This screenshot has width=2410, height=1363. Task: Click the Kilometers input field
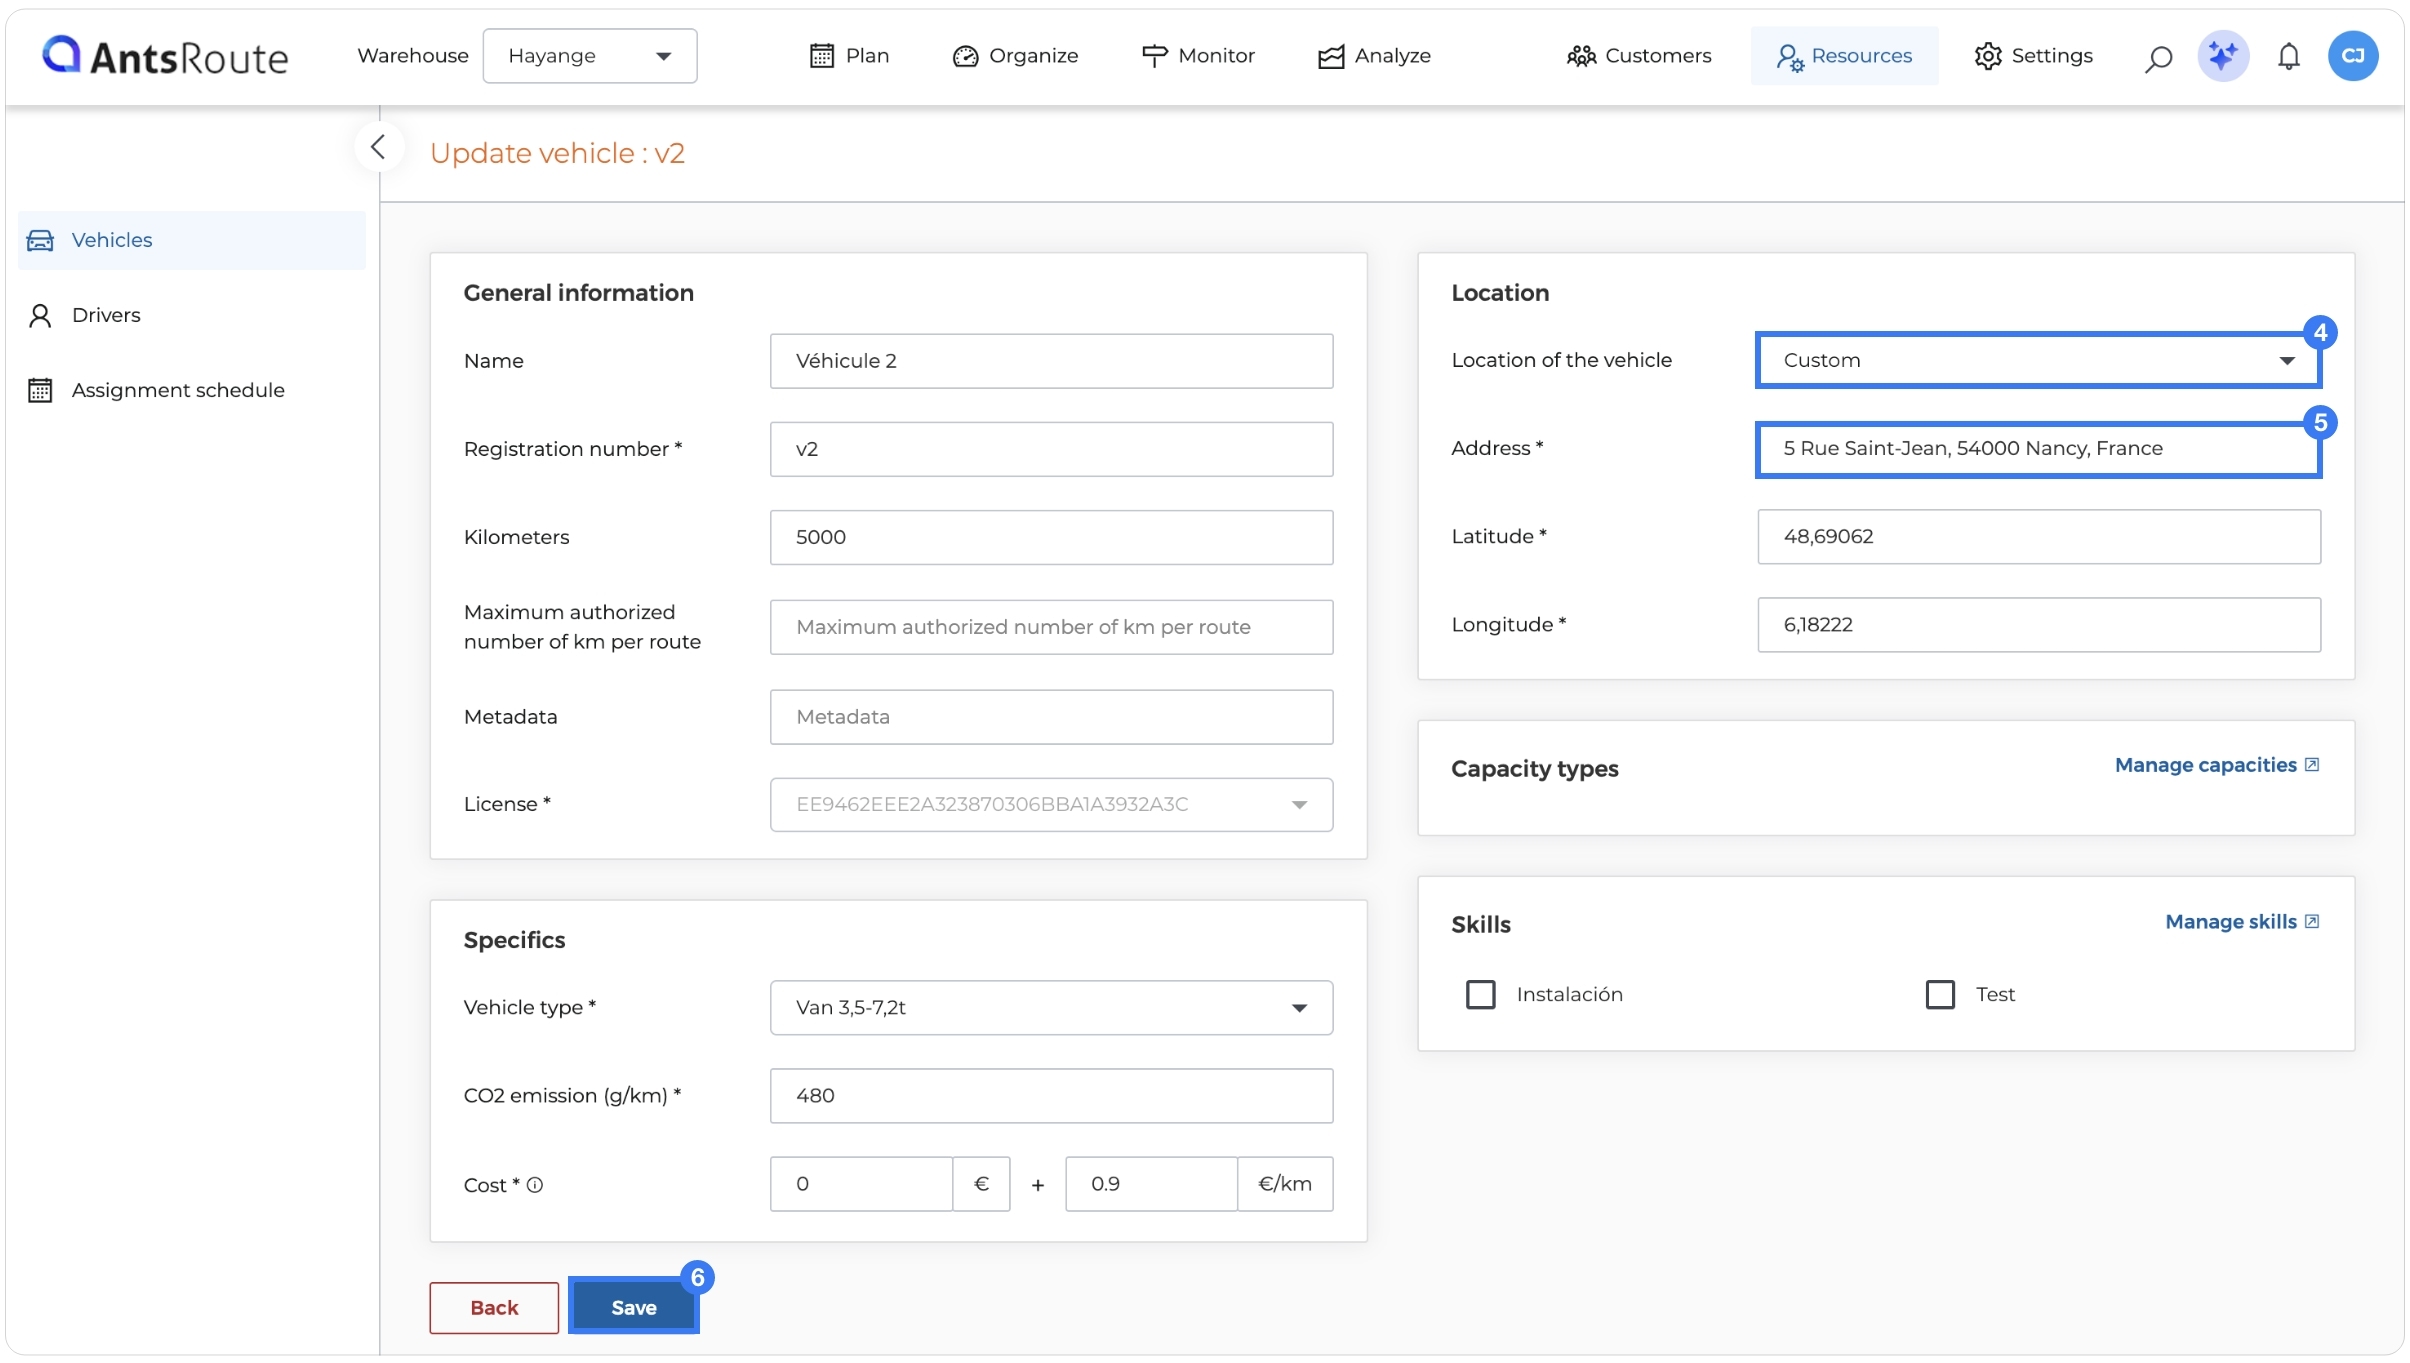click(1051, 537)
